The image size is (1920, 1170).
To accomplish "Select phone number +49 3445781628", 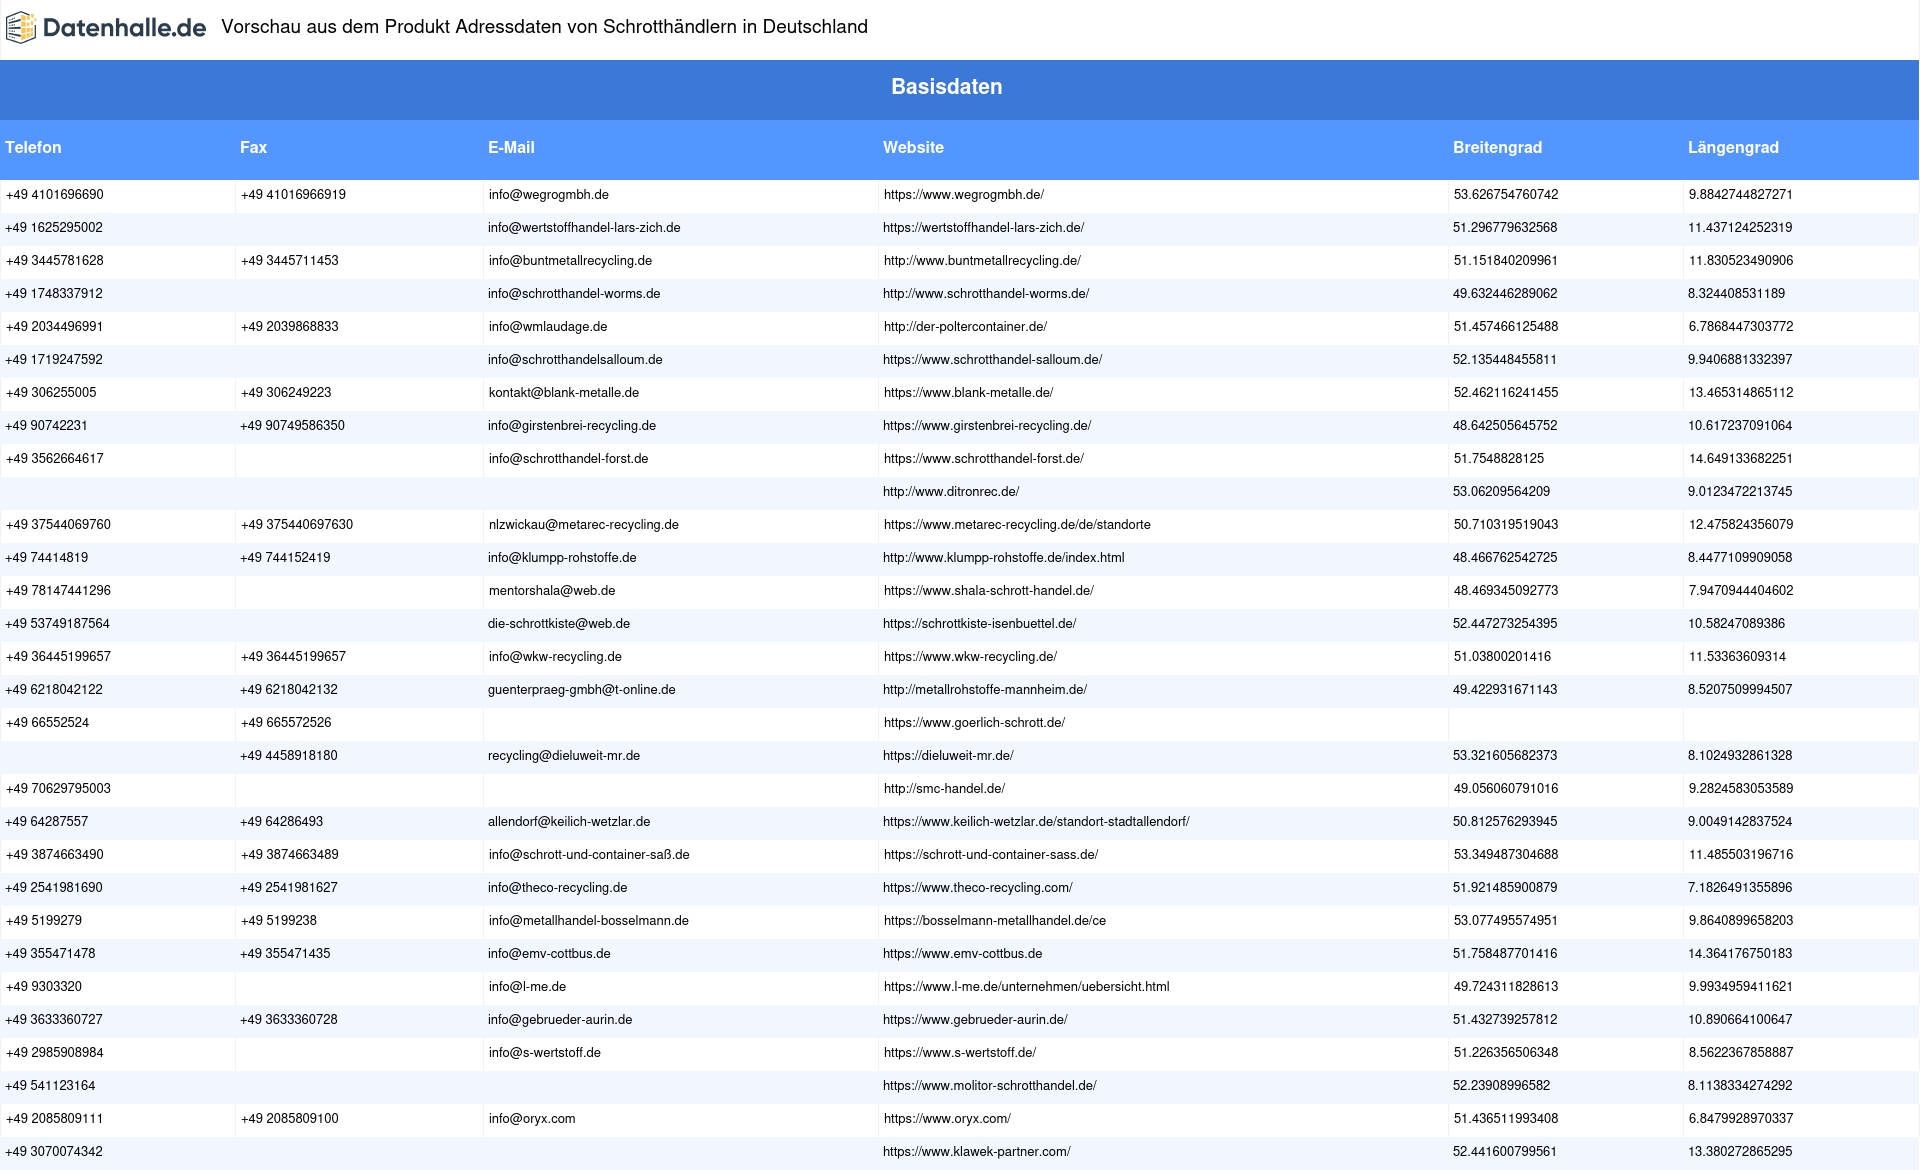I will point(55,261).
